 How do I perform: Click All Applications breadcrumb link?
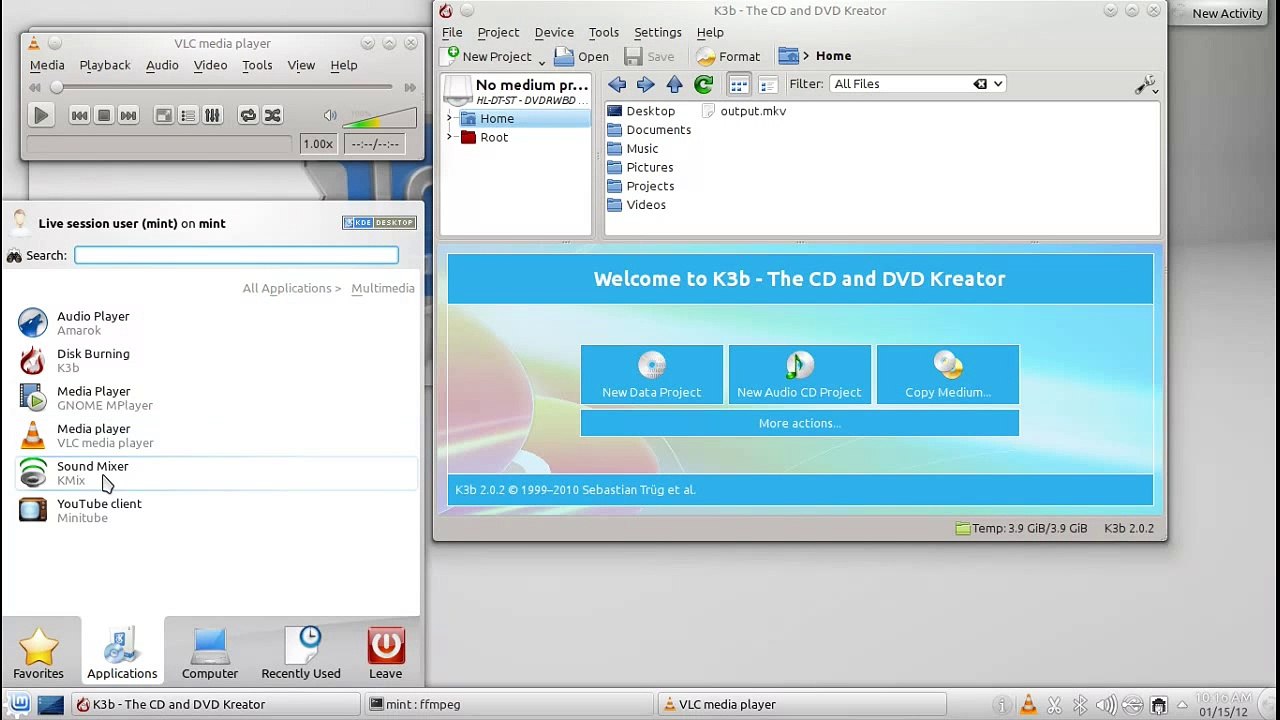click(x=287, y=288)
